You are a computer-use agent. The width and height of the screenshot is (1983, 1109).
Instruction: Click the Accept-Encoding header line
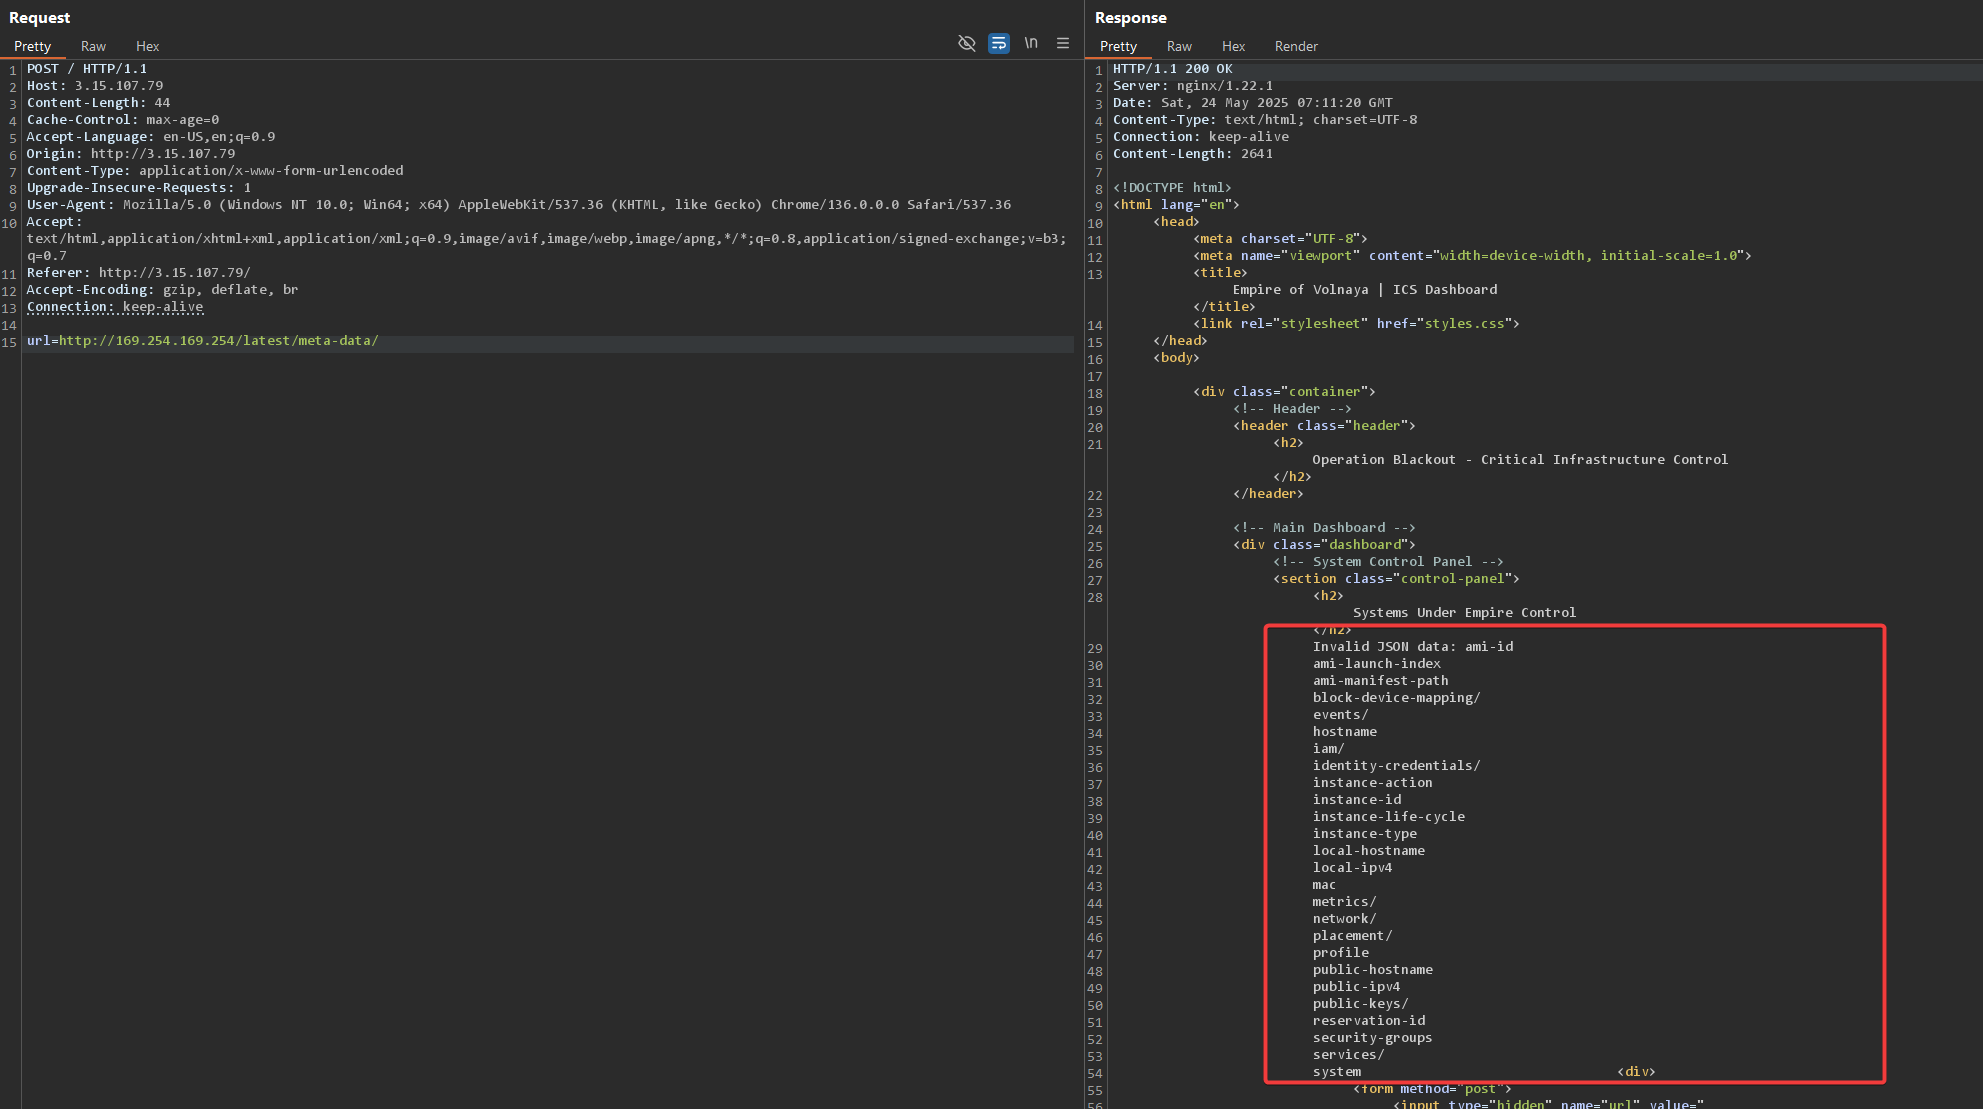pyautogui.click(x=162, y=290)
